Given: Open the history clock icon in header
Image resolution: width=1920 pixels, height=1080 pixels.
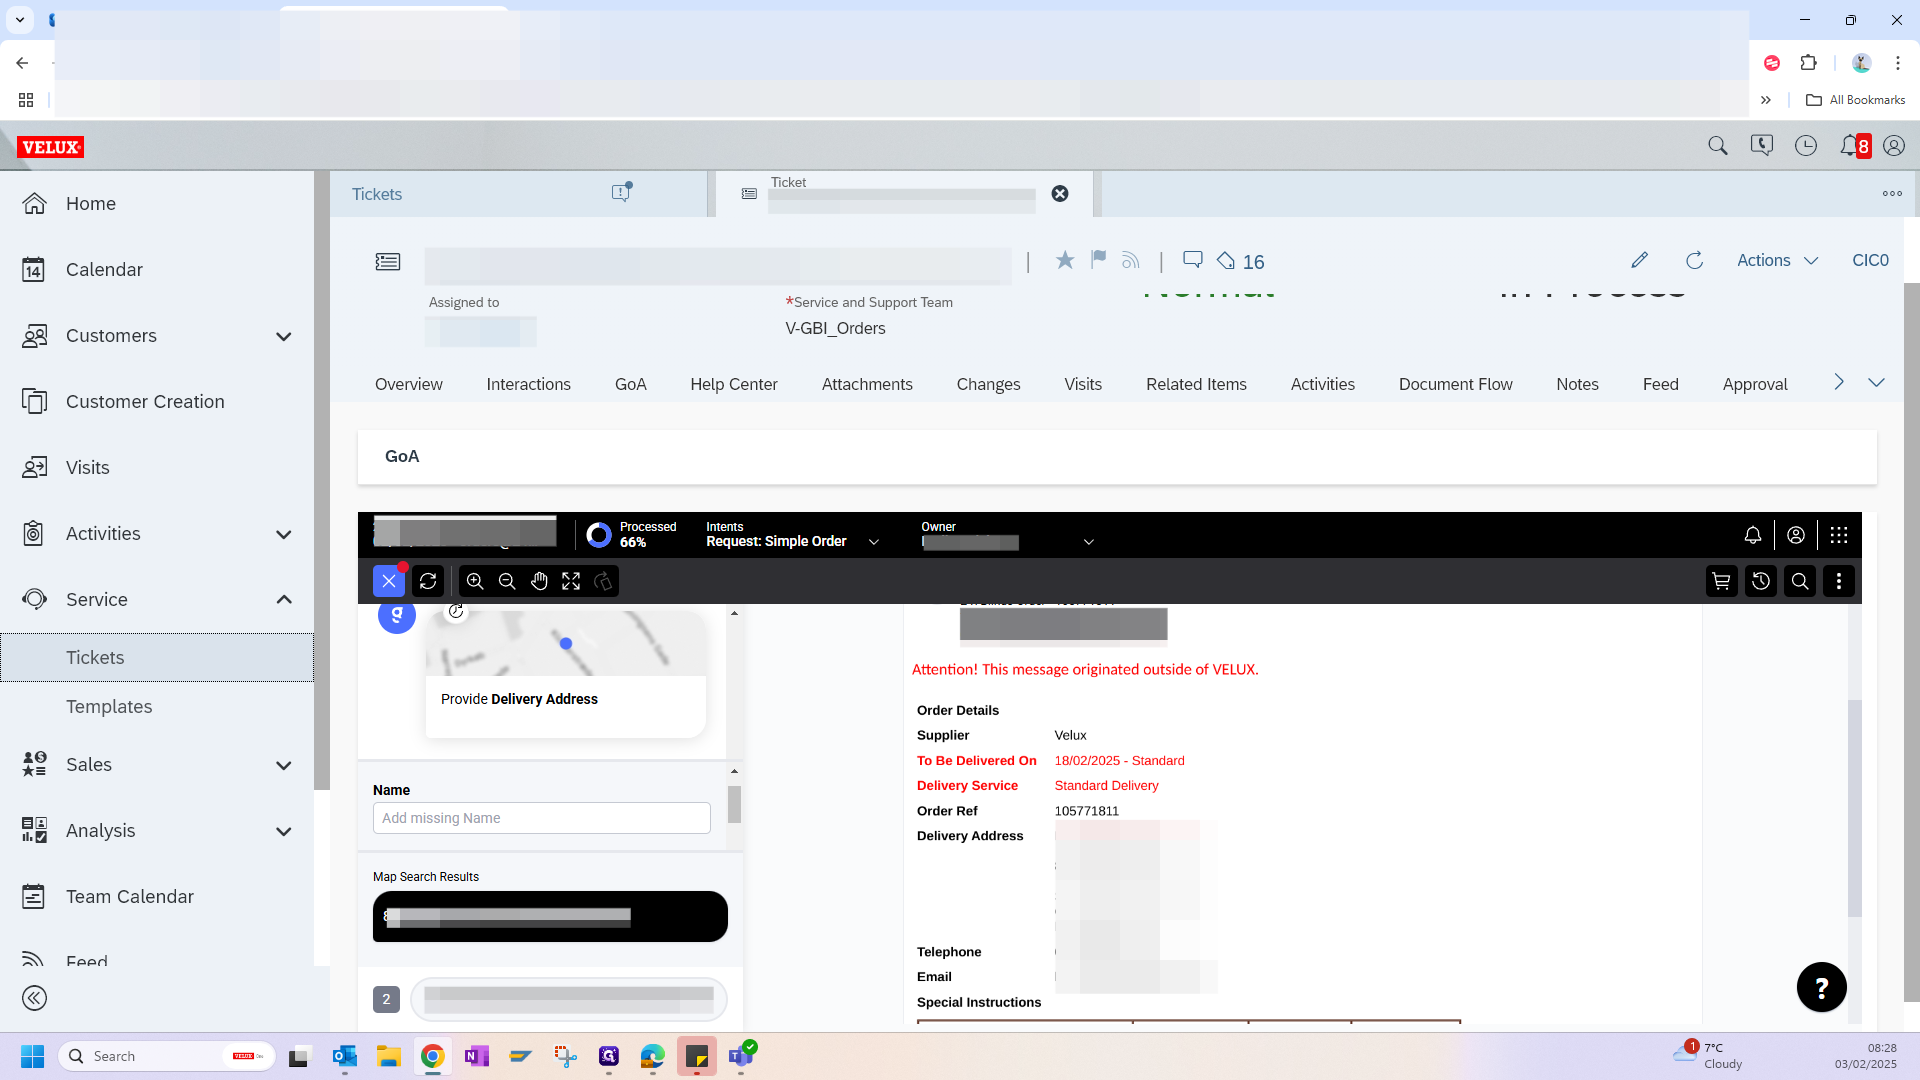Looking at the screenshot, I should click(x=1806, y=146).
